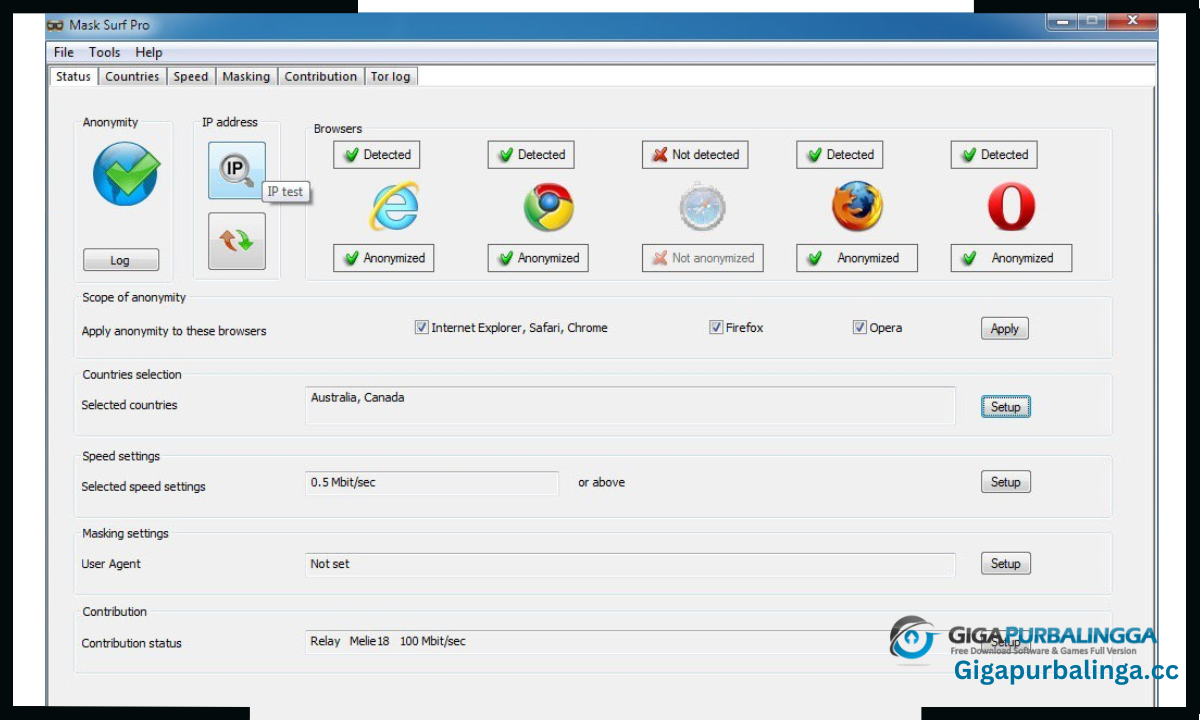Click the Anonymity globe checkmark icon
Image resolution: width=1200 pixels, height=720 pixels.
tap(126, 174)
